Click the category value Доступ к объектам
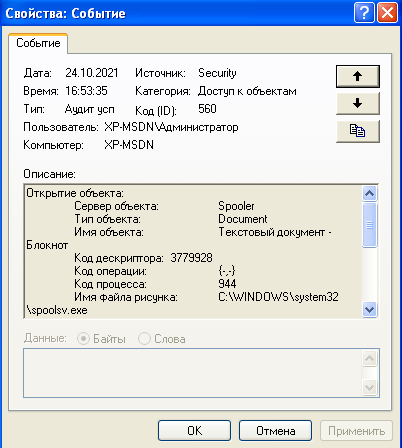402x448 pixels. tap(247, 91)
